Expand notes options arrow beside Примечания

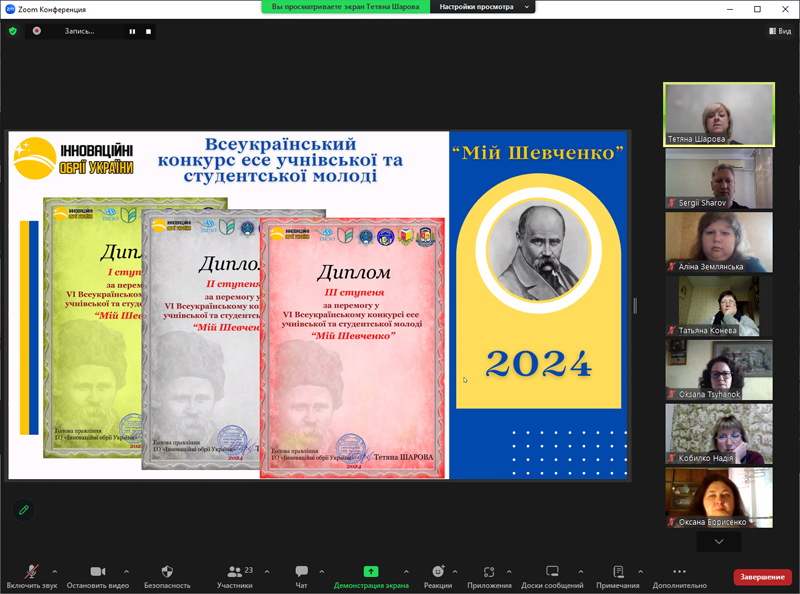tap(640, 572)
